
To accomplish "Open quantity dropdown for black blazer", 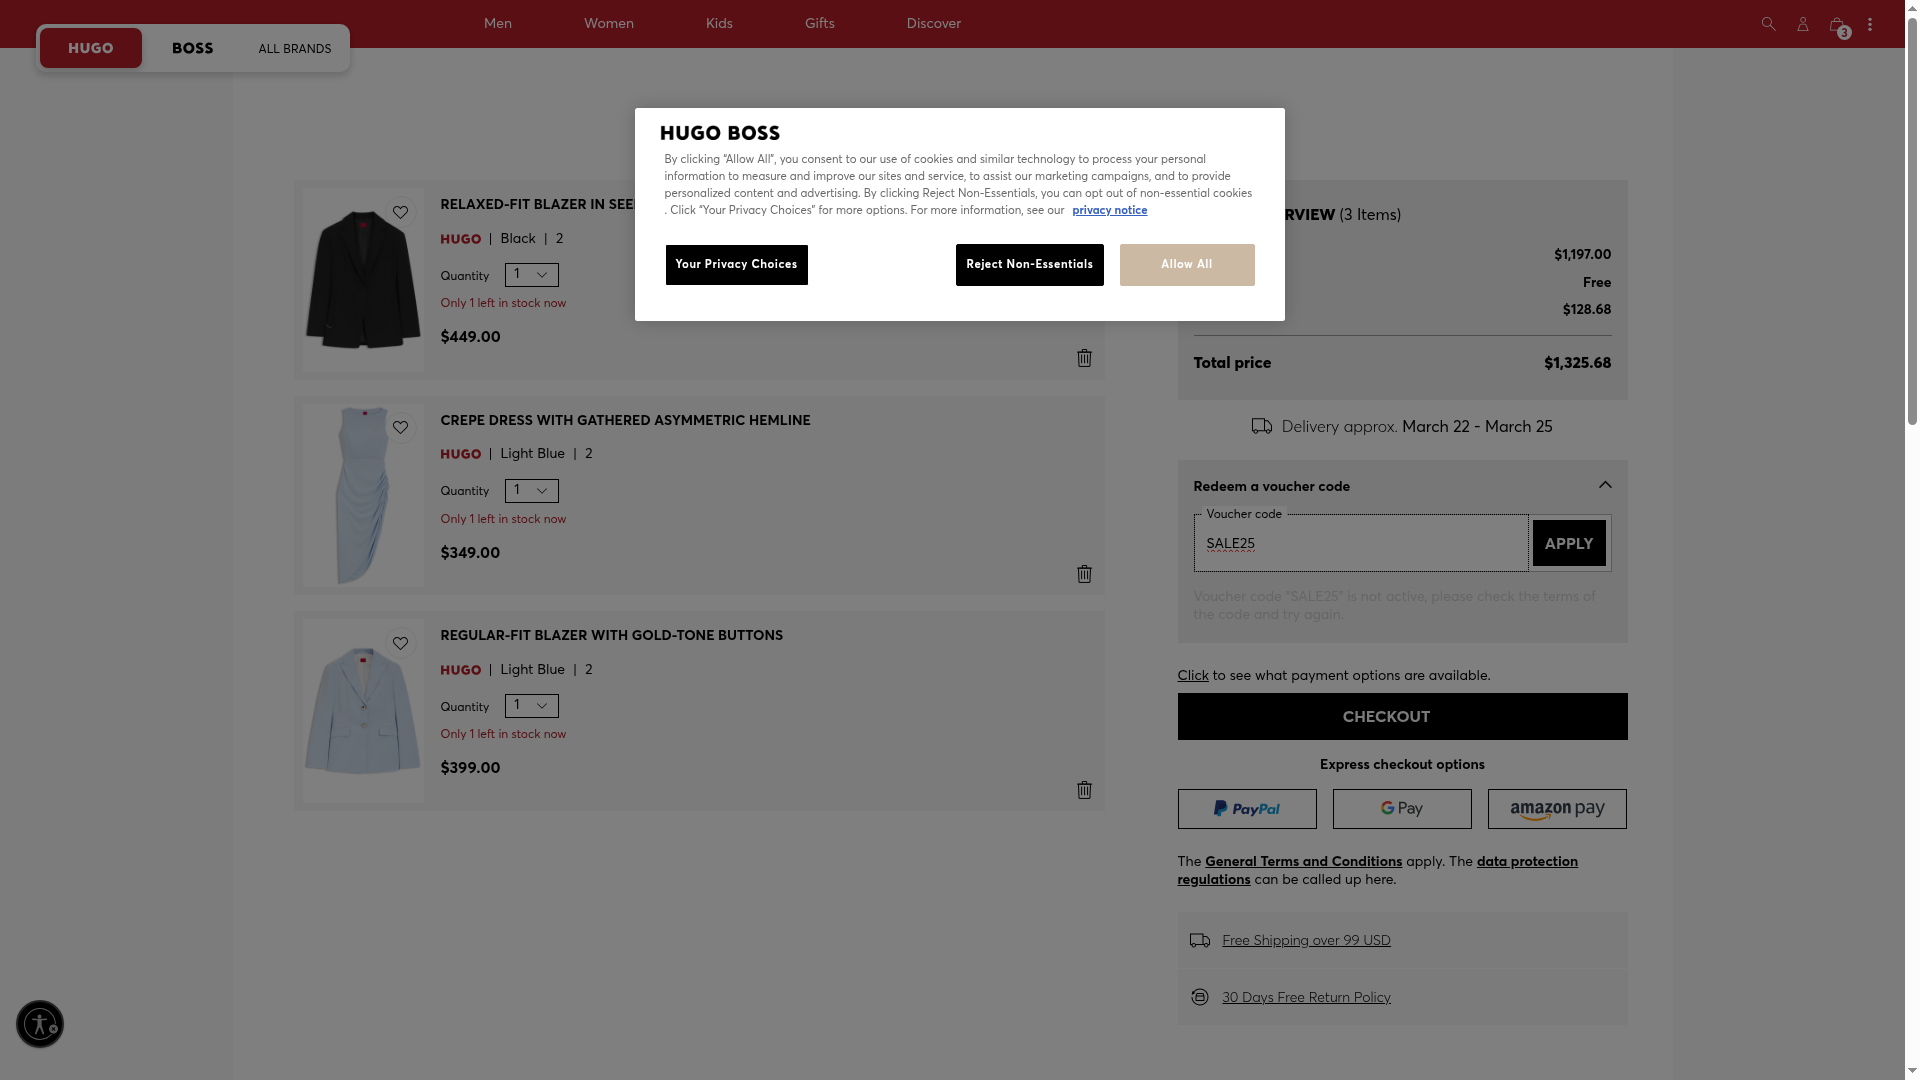I will coord(531,275).
